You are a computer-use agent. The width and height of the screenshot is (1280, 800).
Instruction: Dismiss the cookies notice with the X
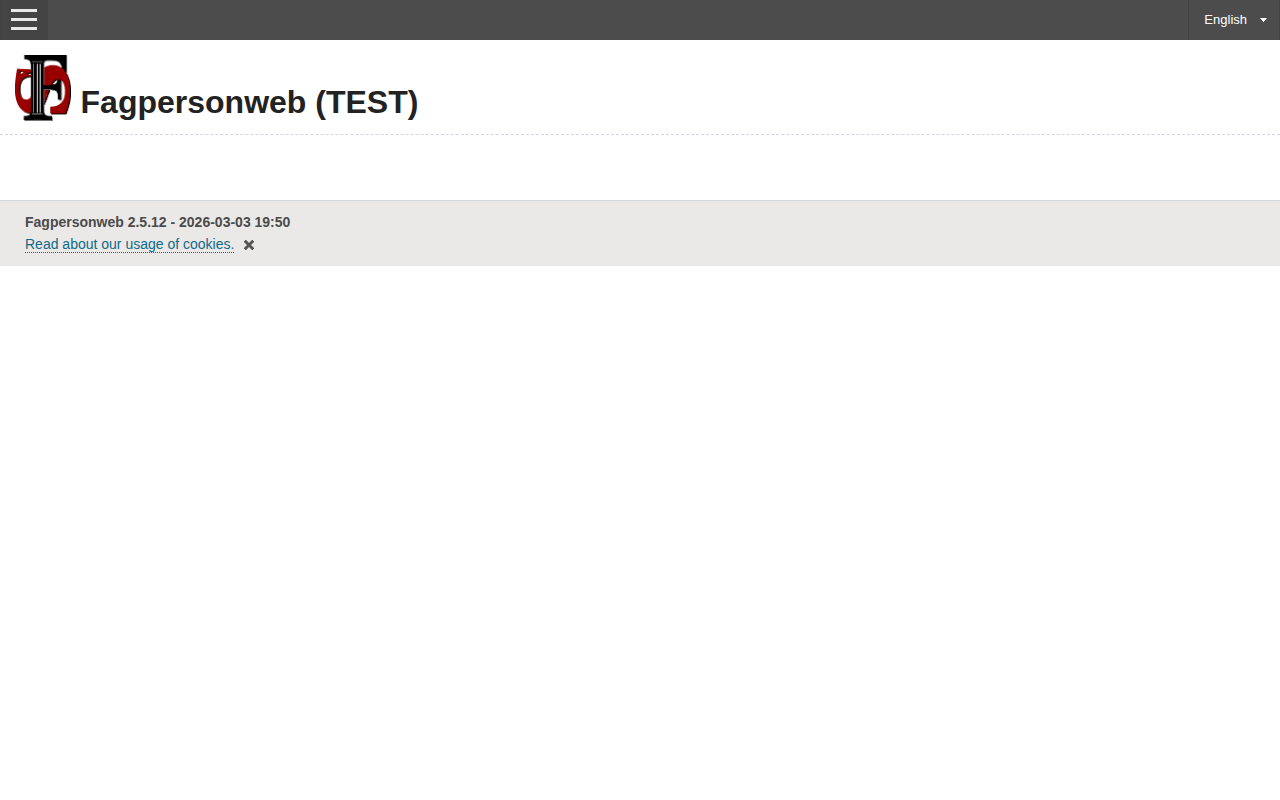coord(248,245)
